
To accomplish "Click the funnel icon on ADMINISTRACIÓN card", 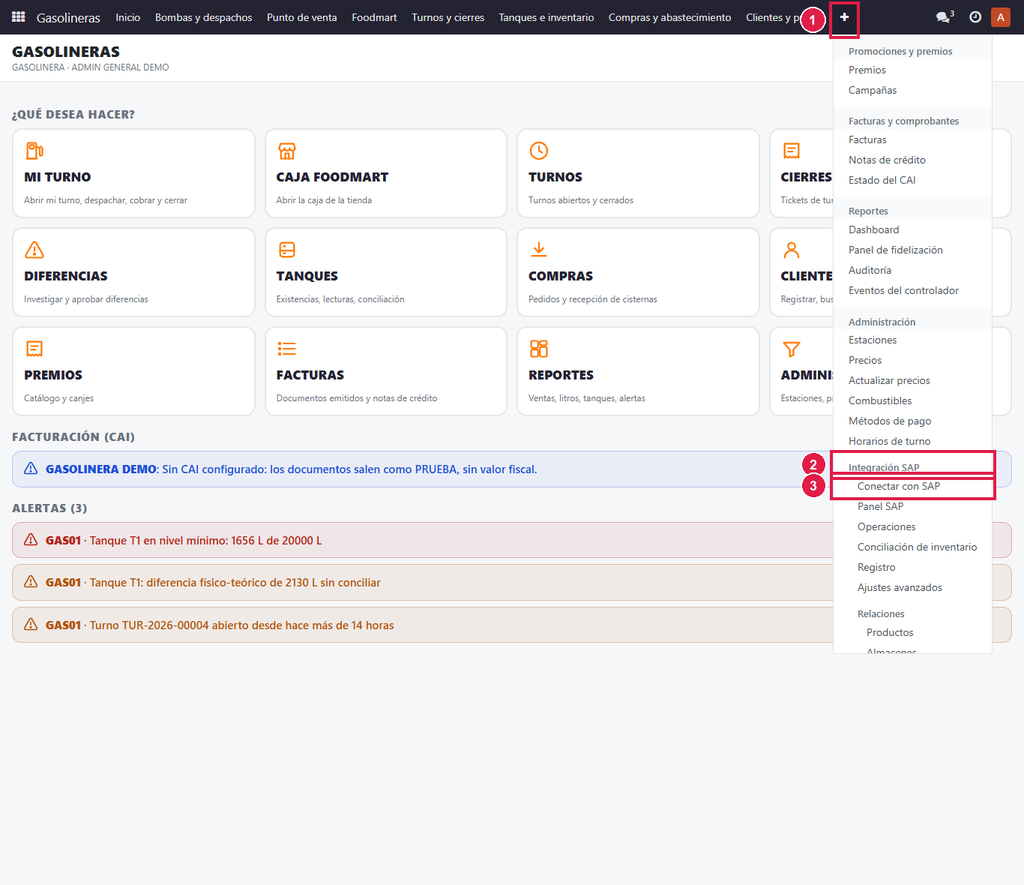I will click(x=791, y=349).
